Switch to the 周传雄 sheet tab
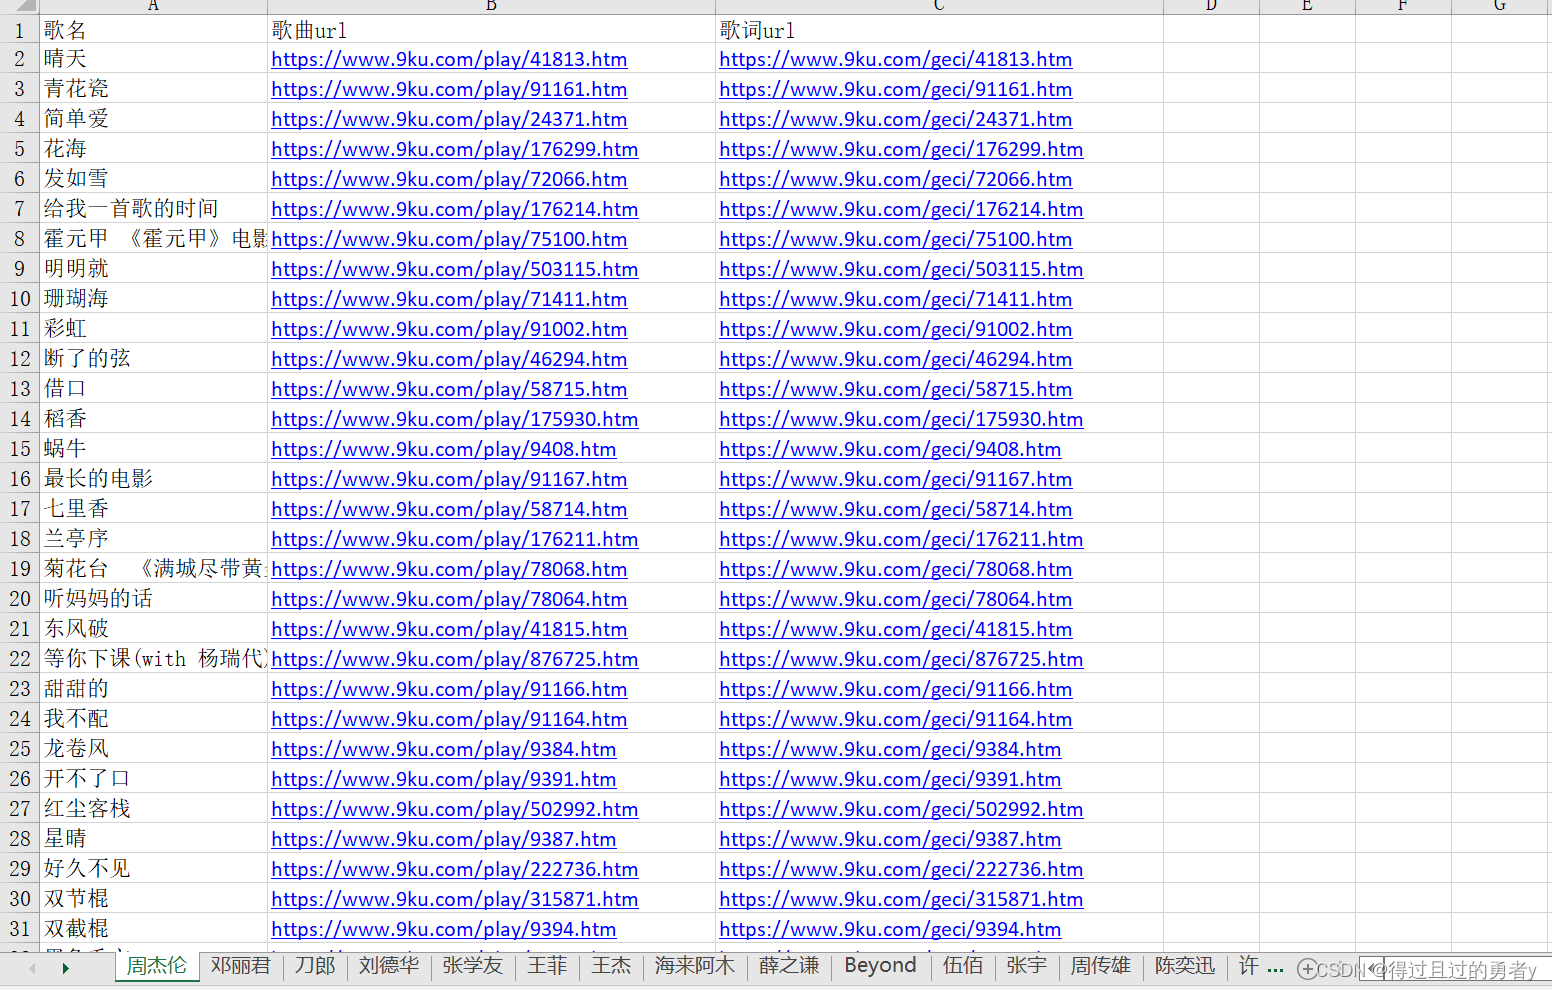 [x=1101, y=966]
